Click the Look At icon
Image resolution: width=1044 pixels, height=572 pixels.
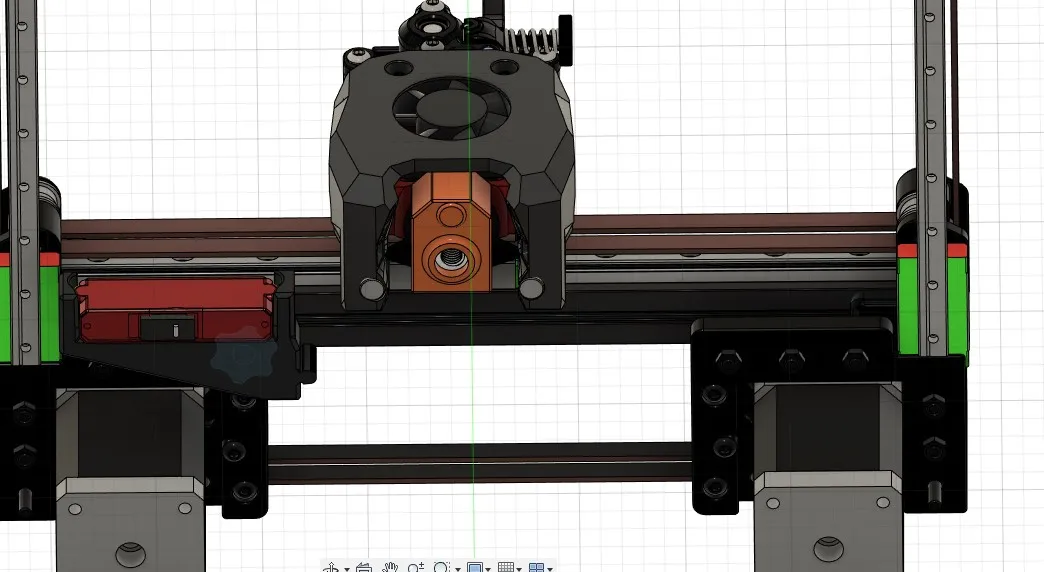(x=363, y=567)
